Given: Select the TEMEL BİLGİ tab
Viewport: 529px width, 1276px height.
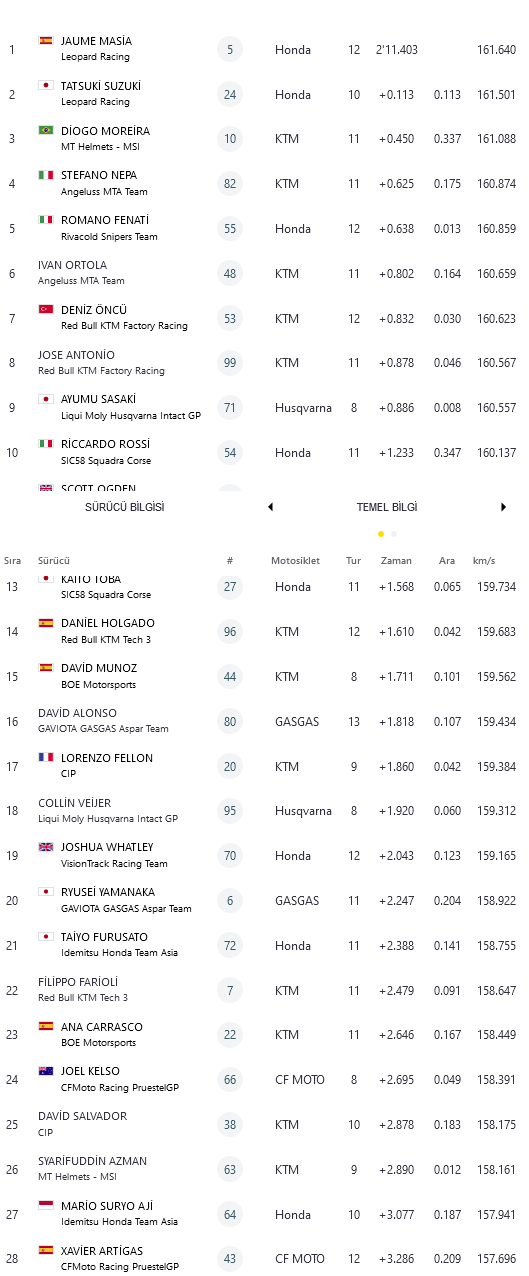Looking at the screenshot, I should [x=387, y=507].
